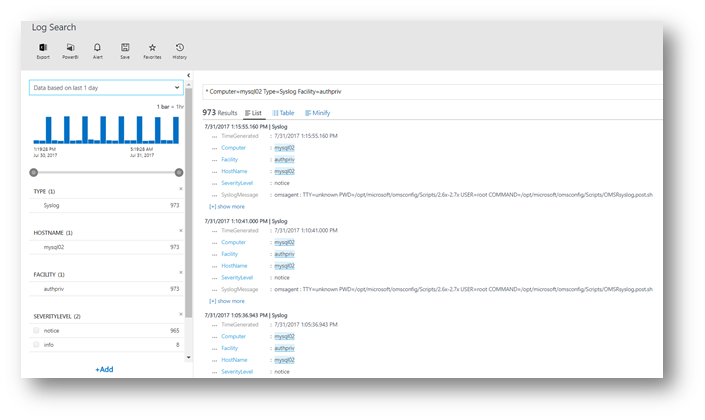This screenshot has width=705, height=420.
Task: Remove the TYPE filter with its X
Action: pyautogui.click(x=181, y=189)
